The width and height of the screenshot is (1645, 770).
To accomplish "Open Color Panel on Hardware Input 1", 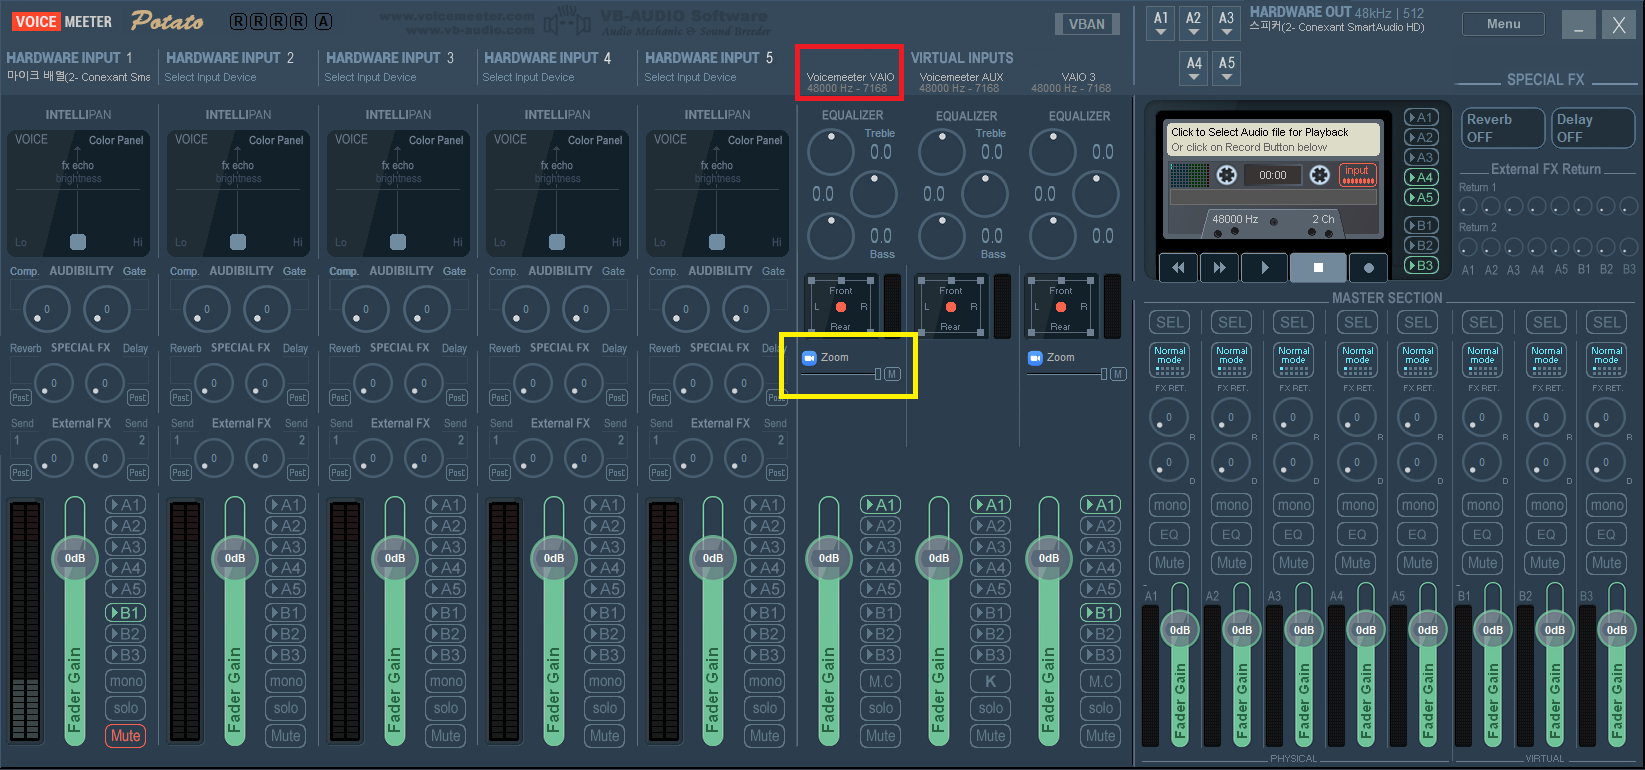I will [116, 140].
